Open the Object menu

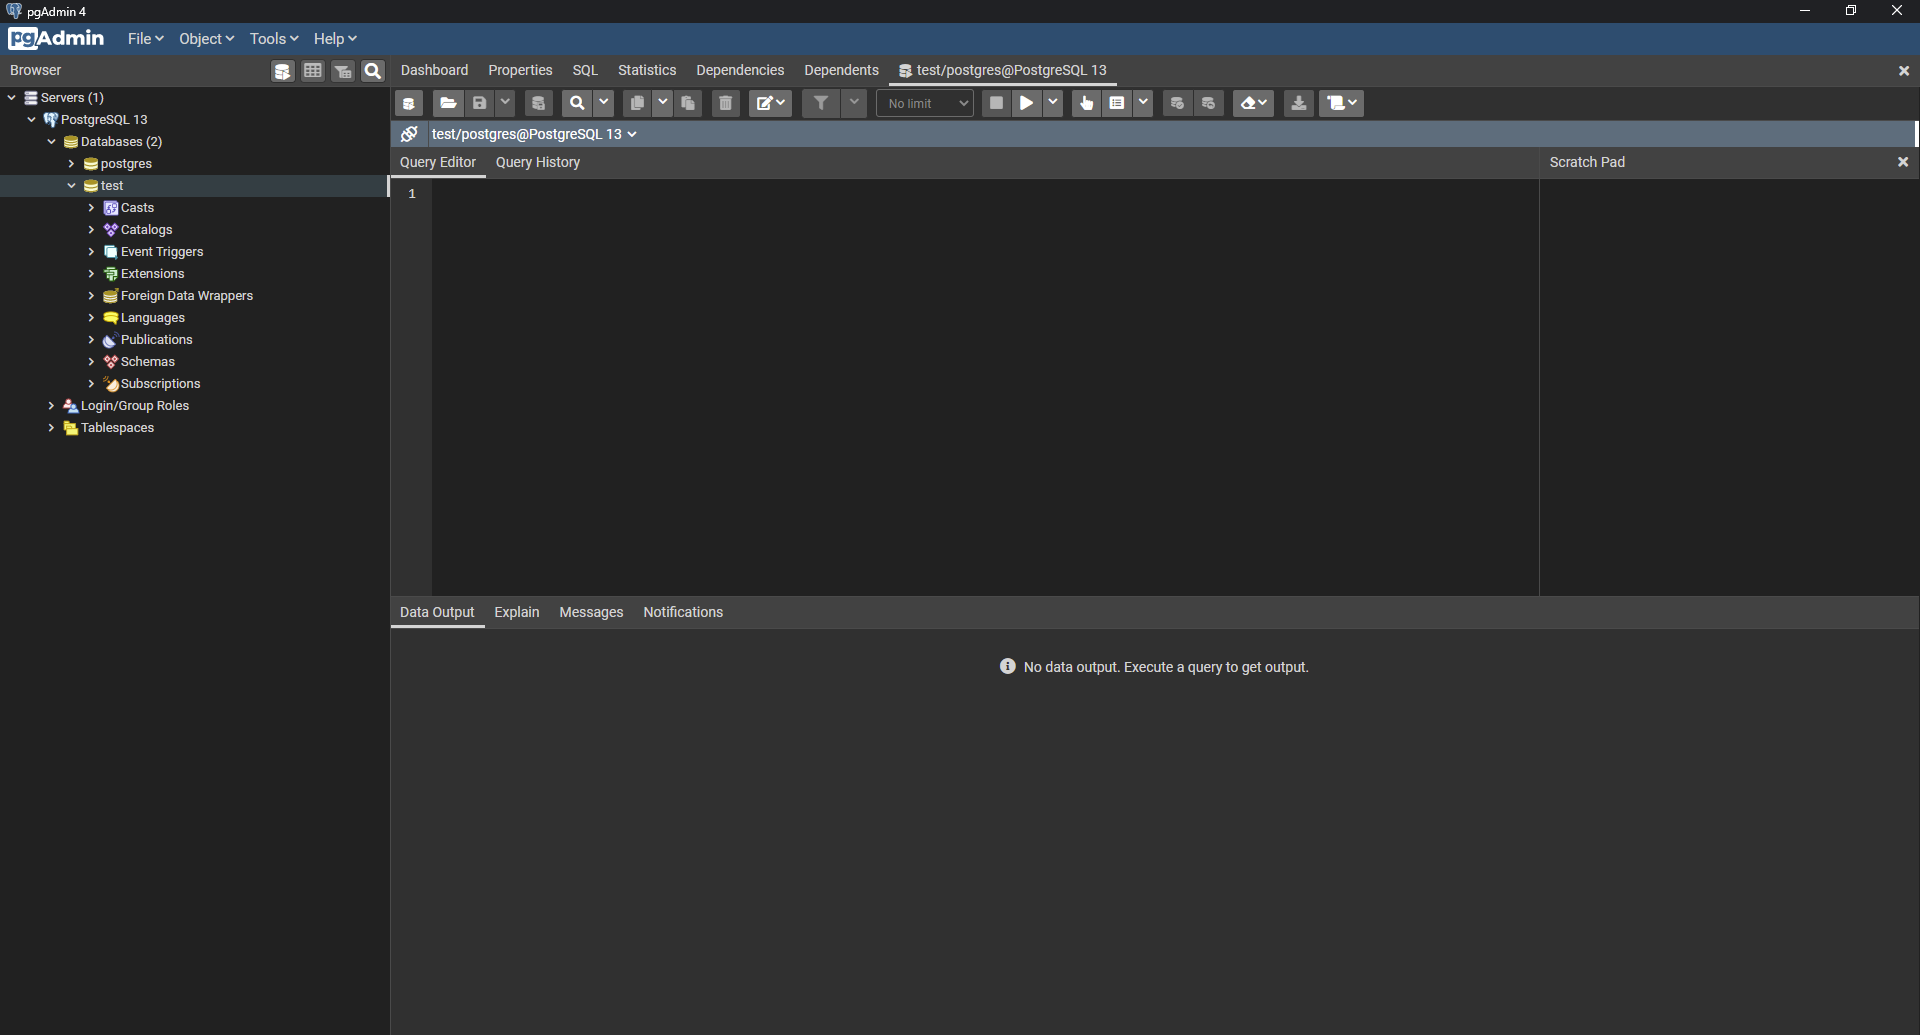[x=206, y=39]
